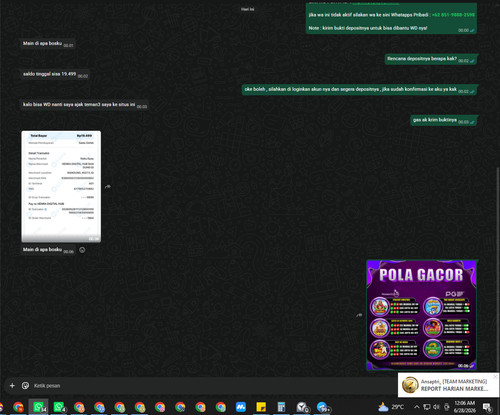Open network settings tray icon
The width and height of the screenshot is (500, 415).
click(427, 407)
